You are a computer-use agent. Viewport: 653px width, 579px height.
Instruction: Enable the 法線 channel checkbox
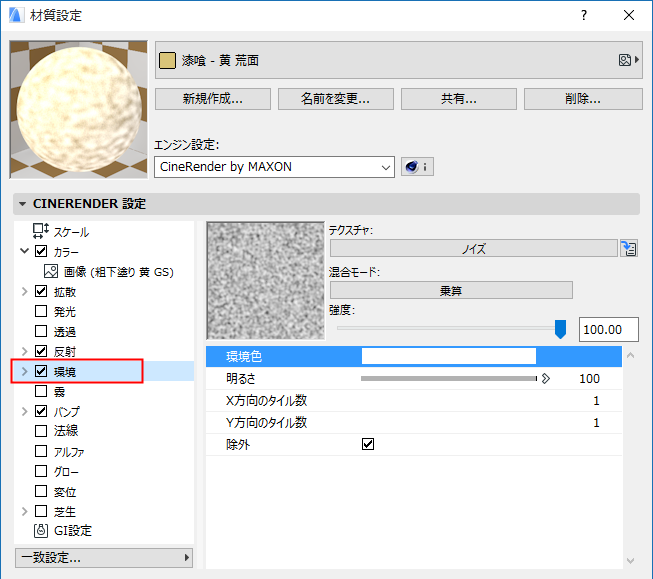pyautogui.click(x=41, y=431)
